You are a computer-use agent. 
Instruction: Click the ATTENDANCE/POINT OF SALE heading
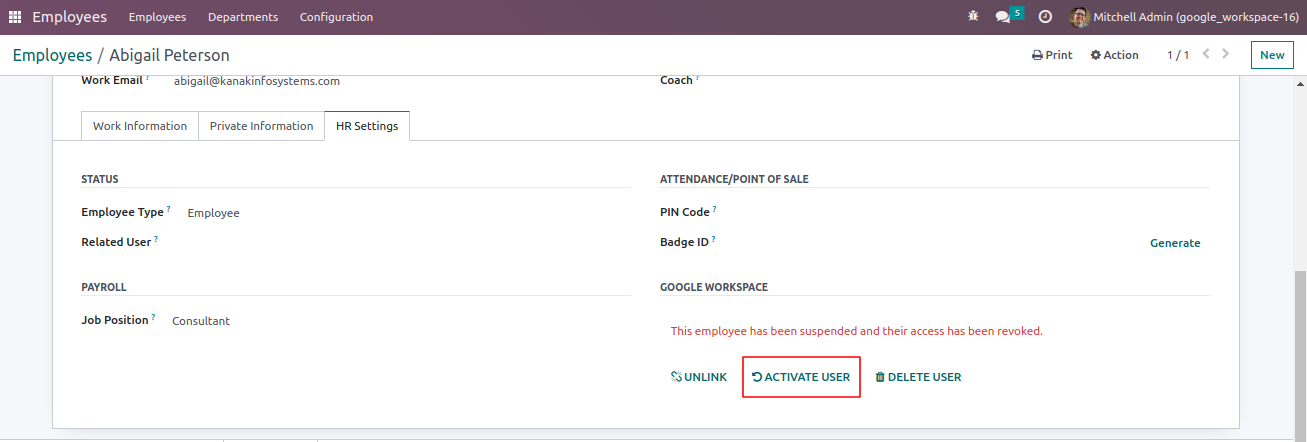click(734, 179)
